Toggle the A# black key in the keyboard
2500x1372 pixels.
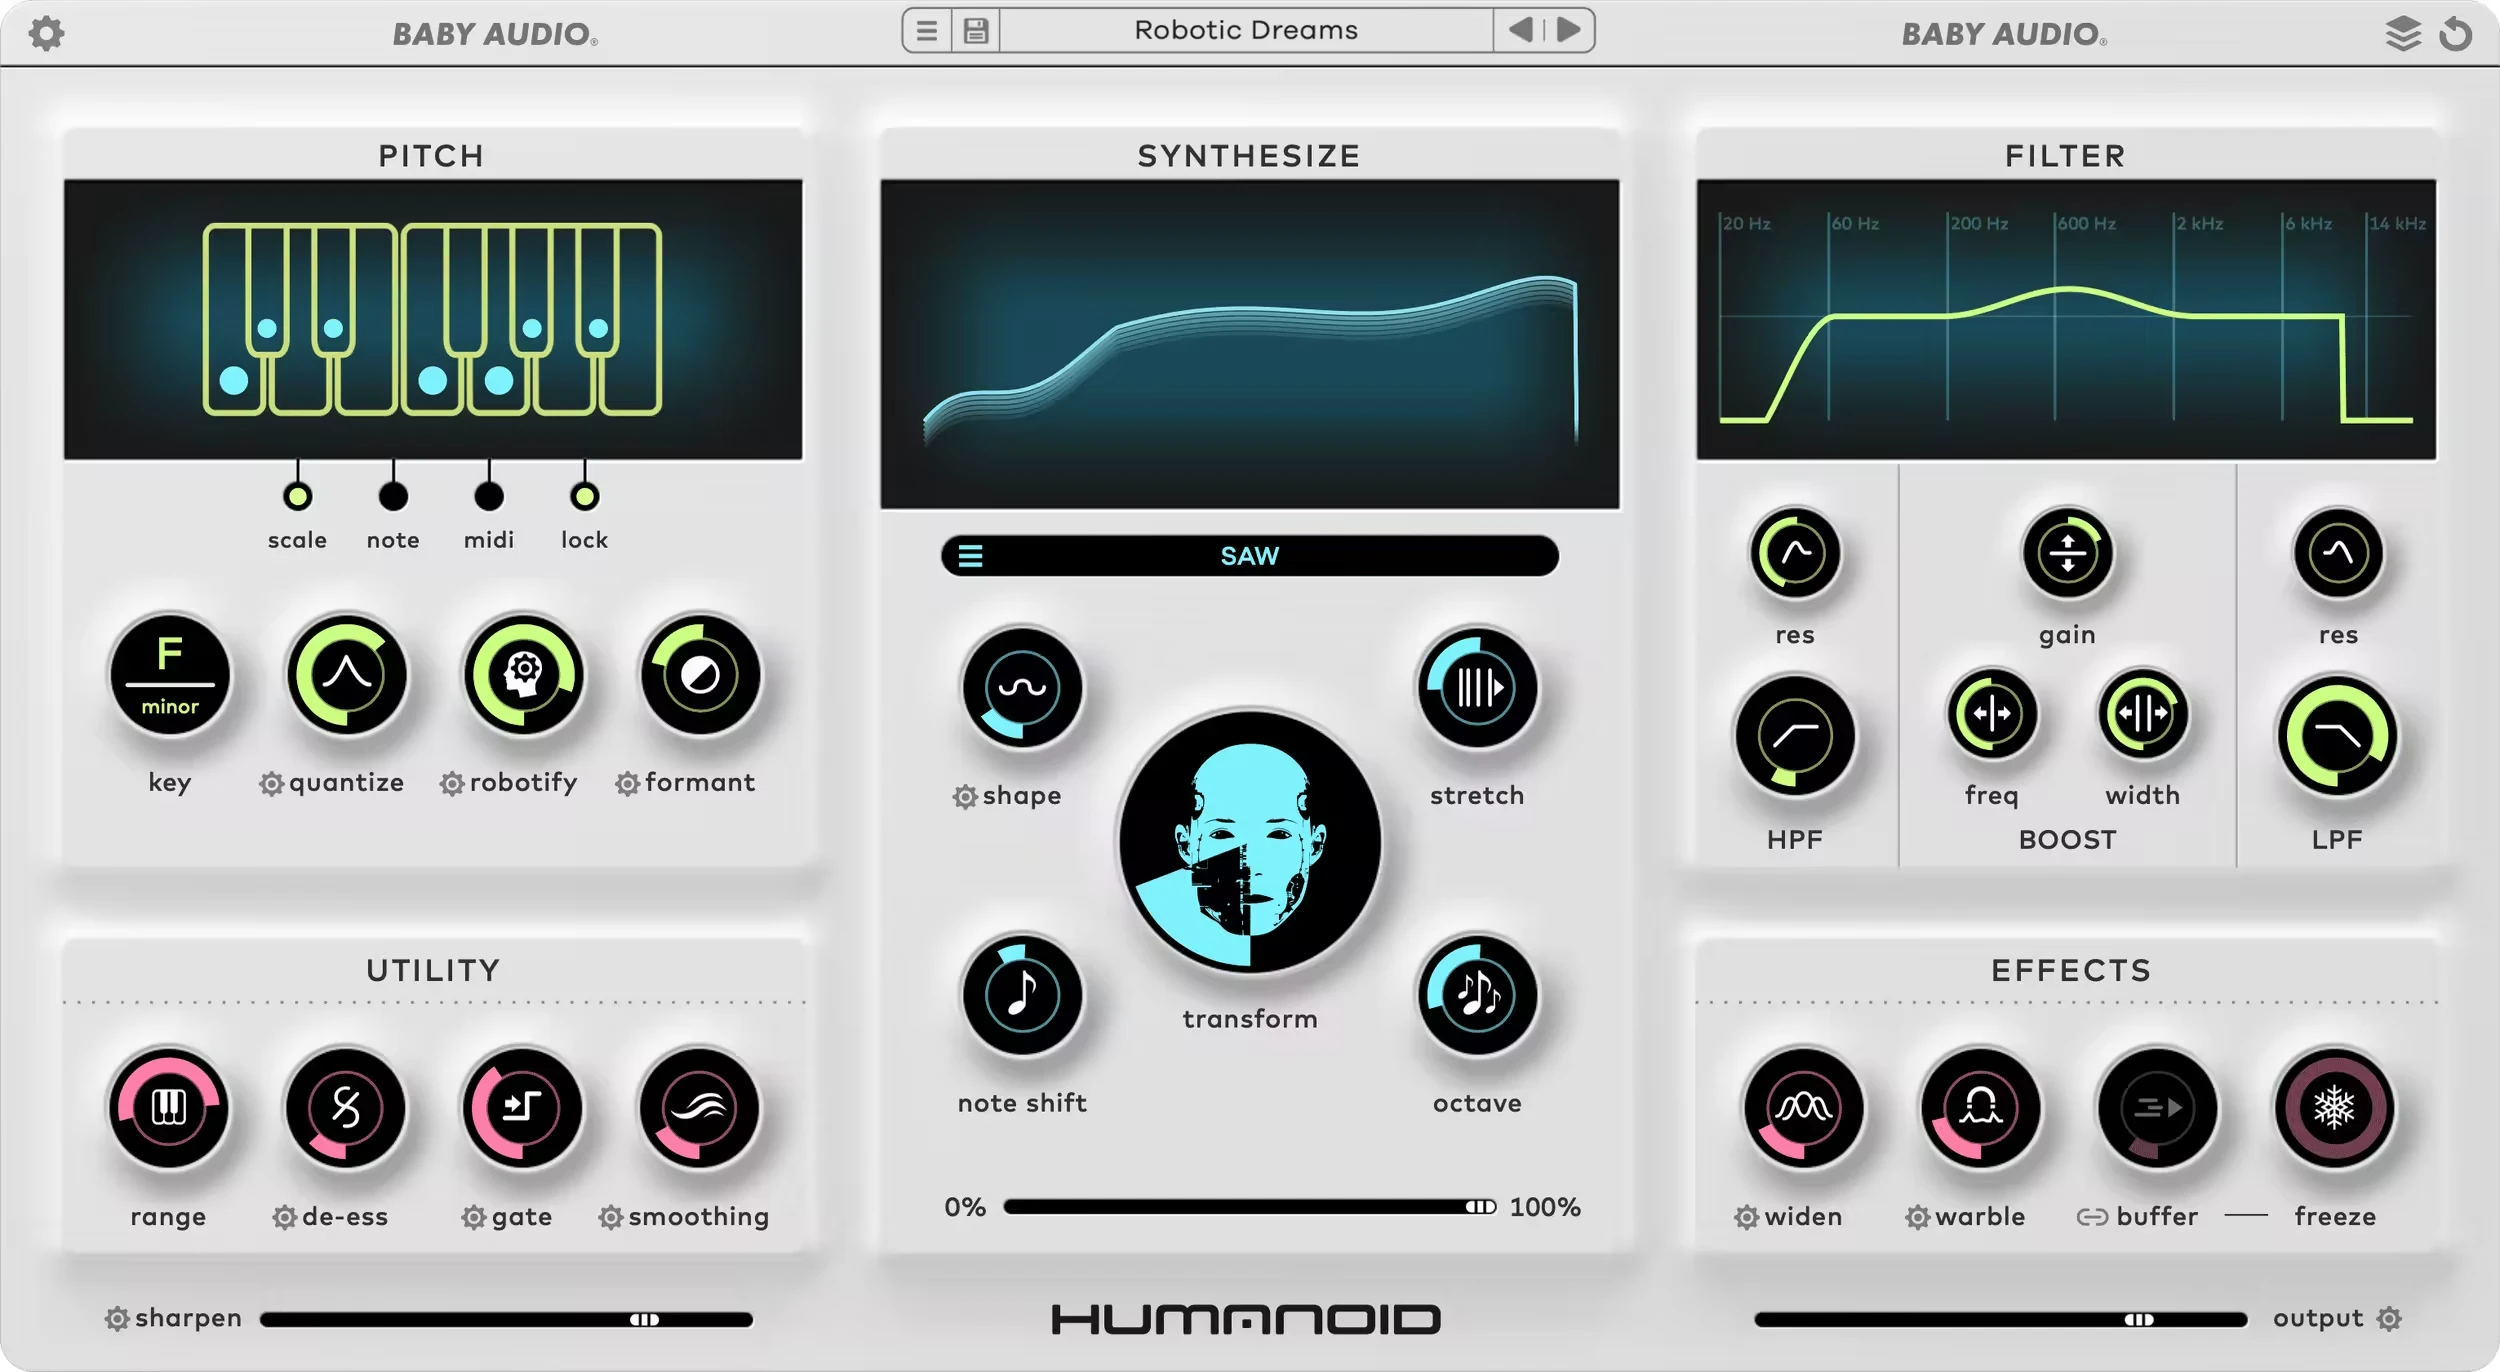598,290
